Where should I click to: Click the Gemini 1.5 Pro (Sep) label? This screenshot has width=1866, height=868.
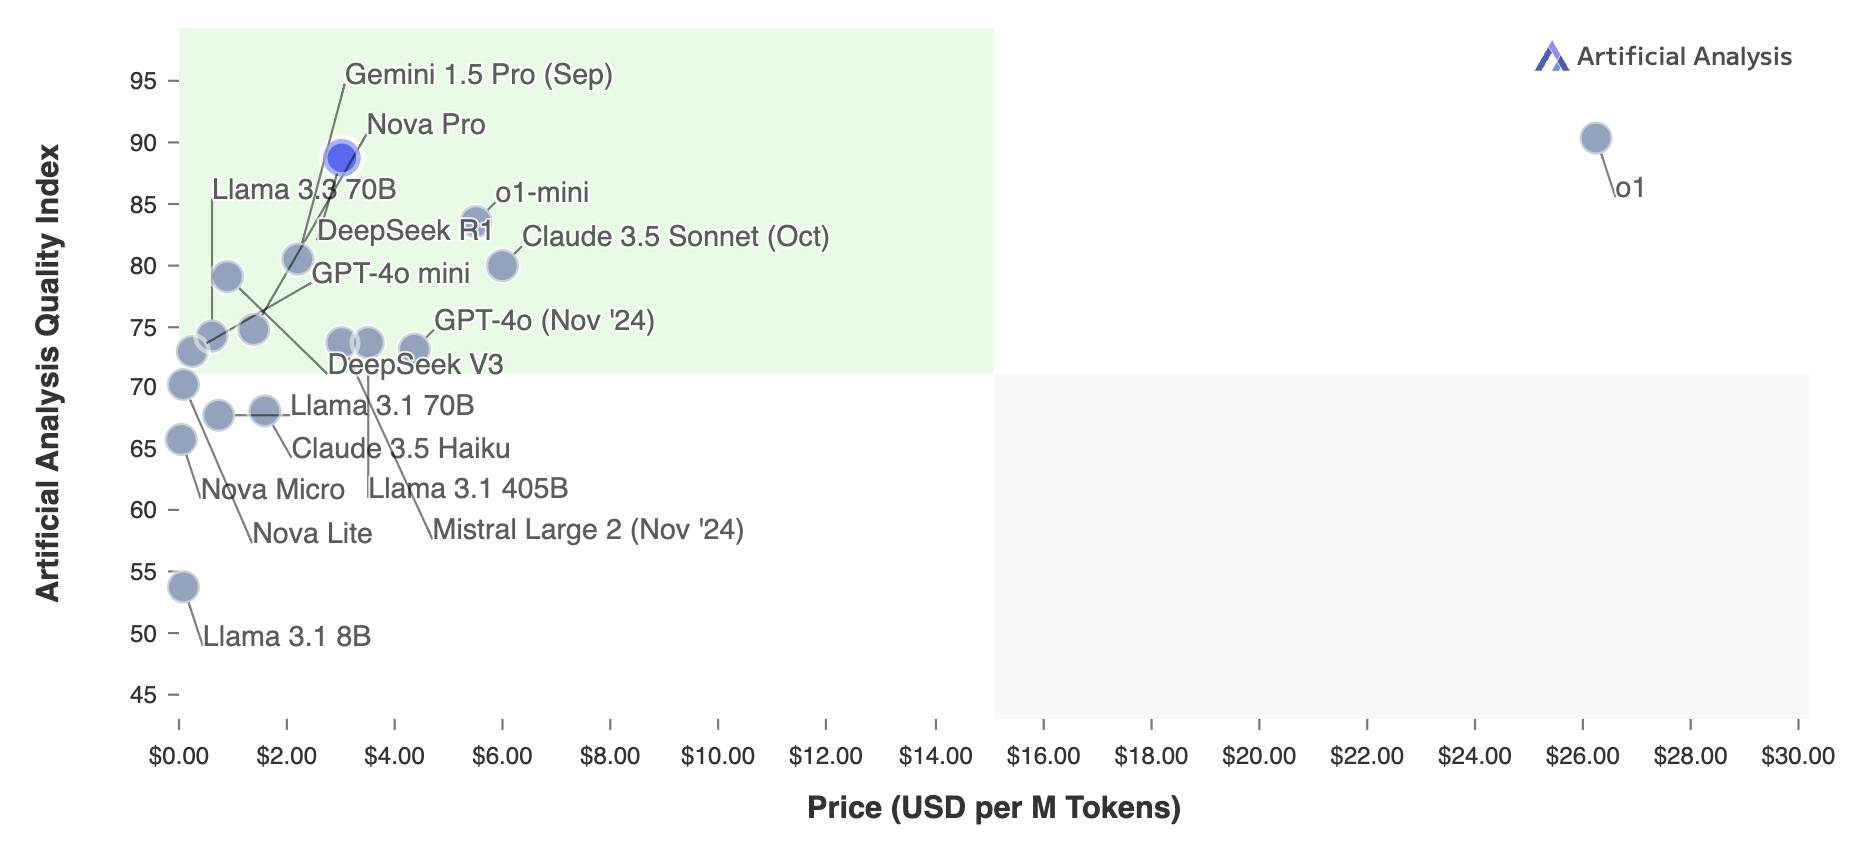478,75
